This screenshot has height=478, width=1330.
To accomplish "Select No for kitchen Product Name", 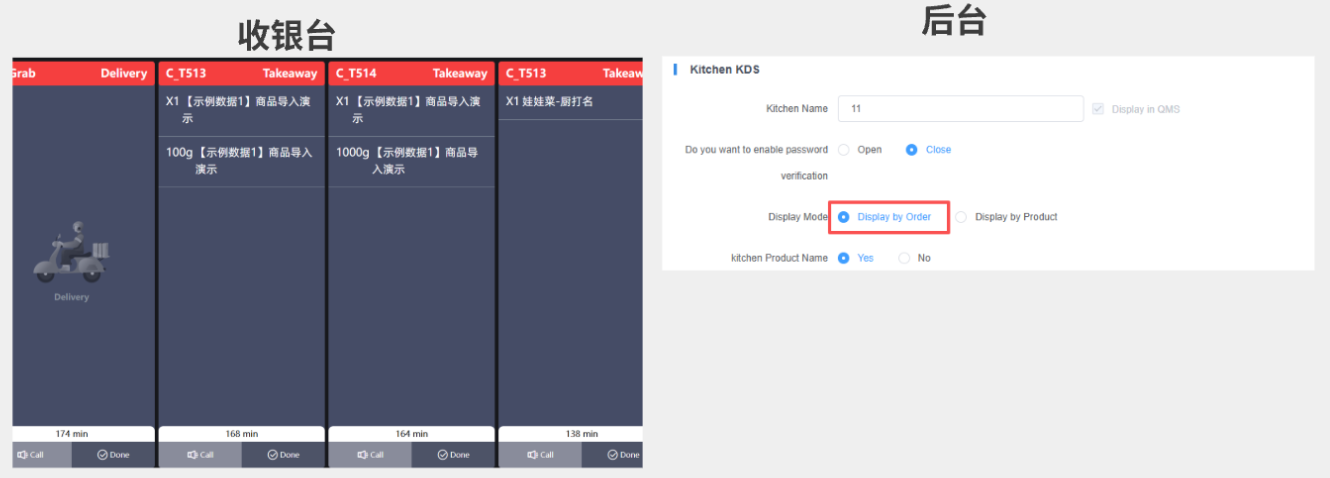I will (904, 258).
